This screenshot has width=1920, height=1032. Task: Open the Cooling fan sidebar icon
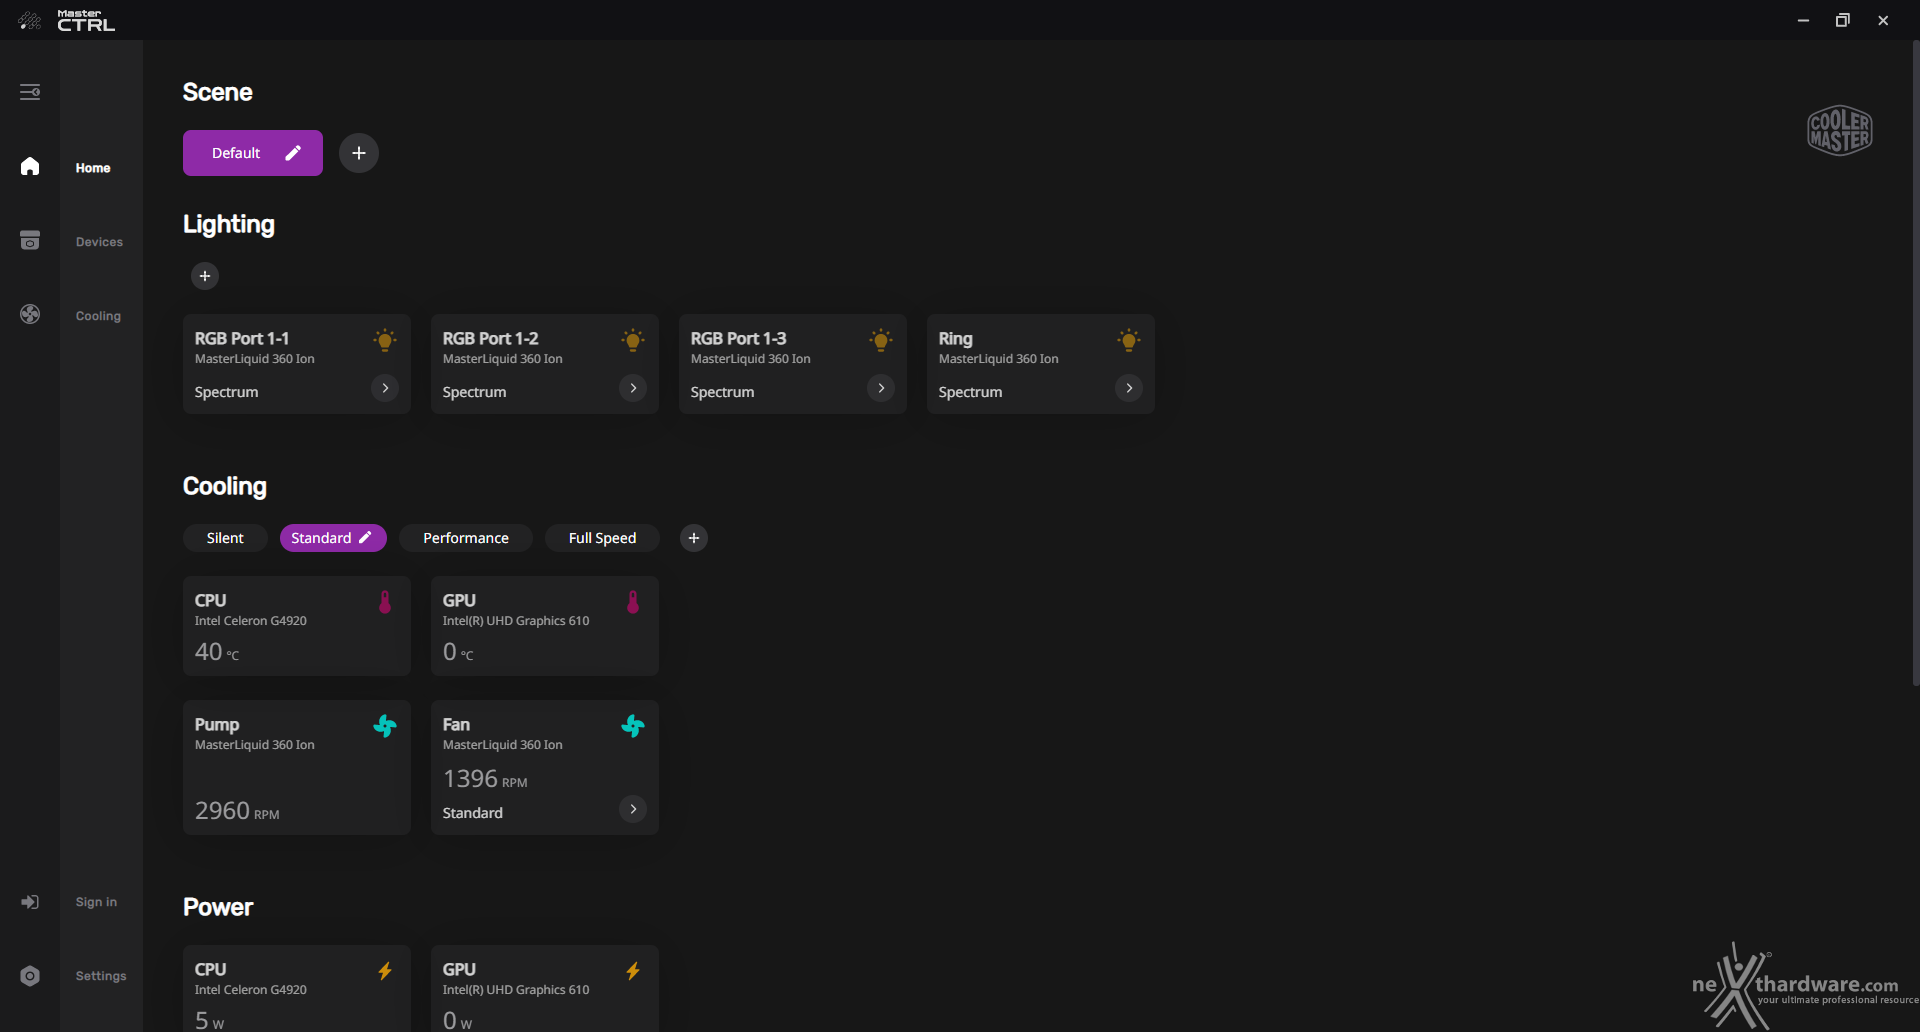click(x=30, y=314)
